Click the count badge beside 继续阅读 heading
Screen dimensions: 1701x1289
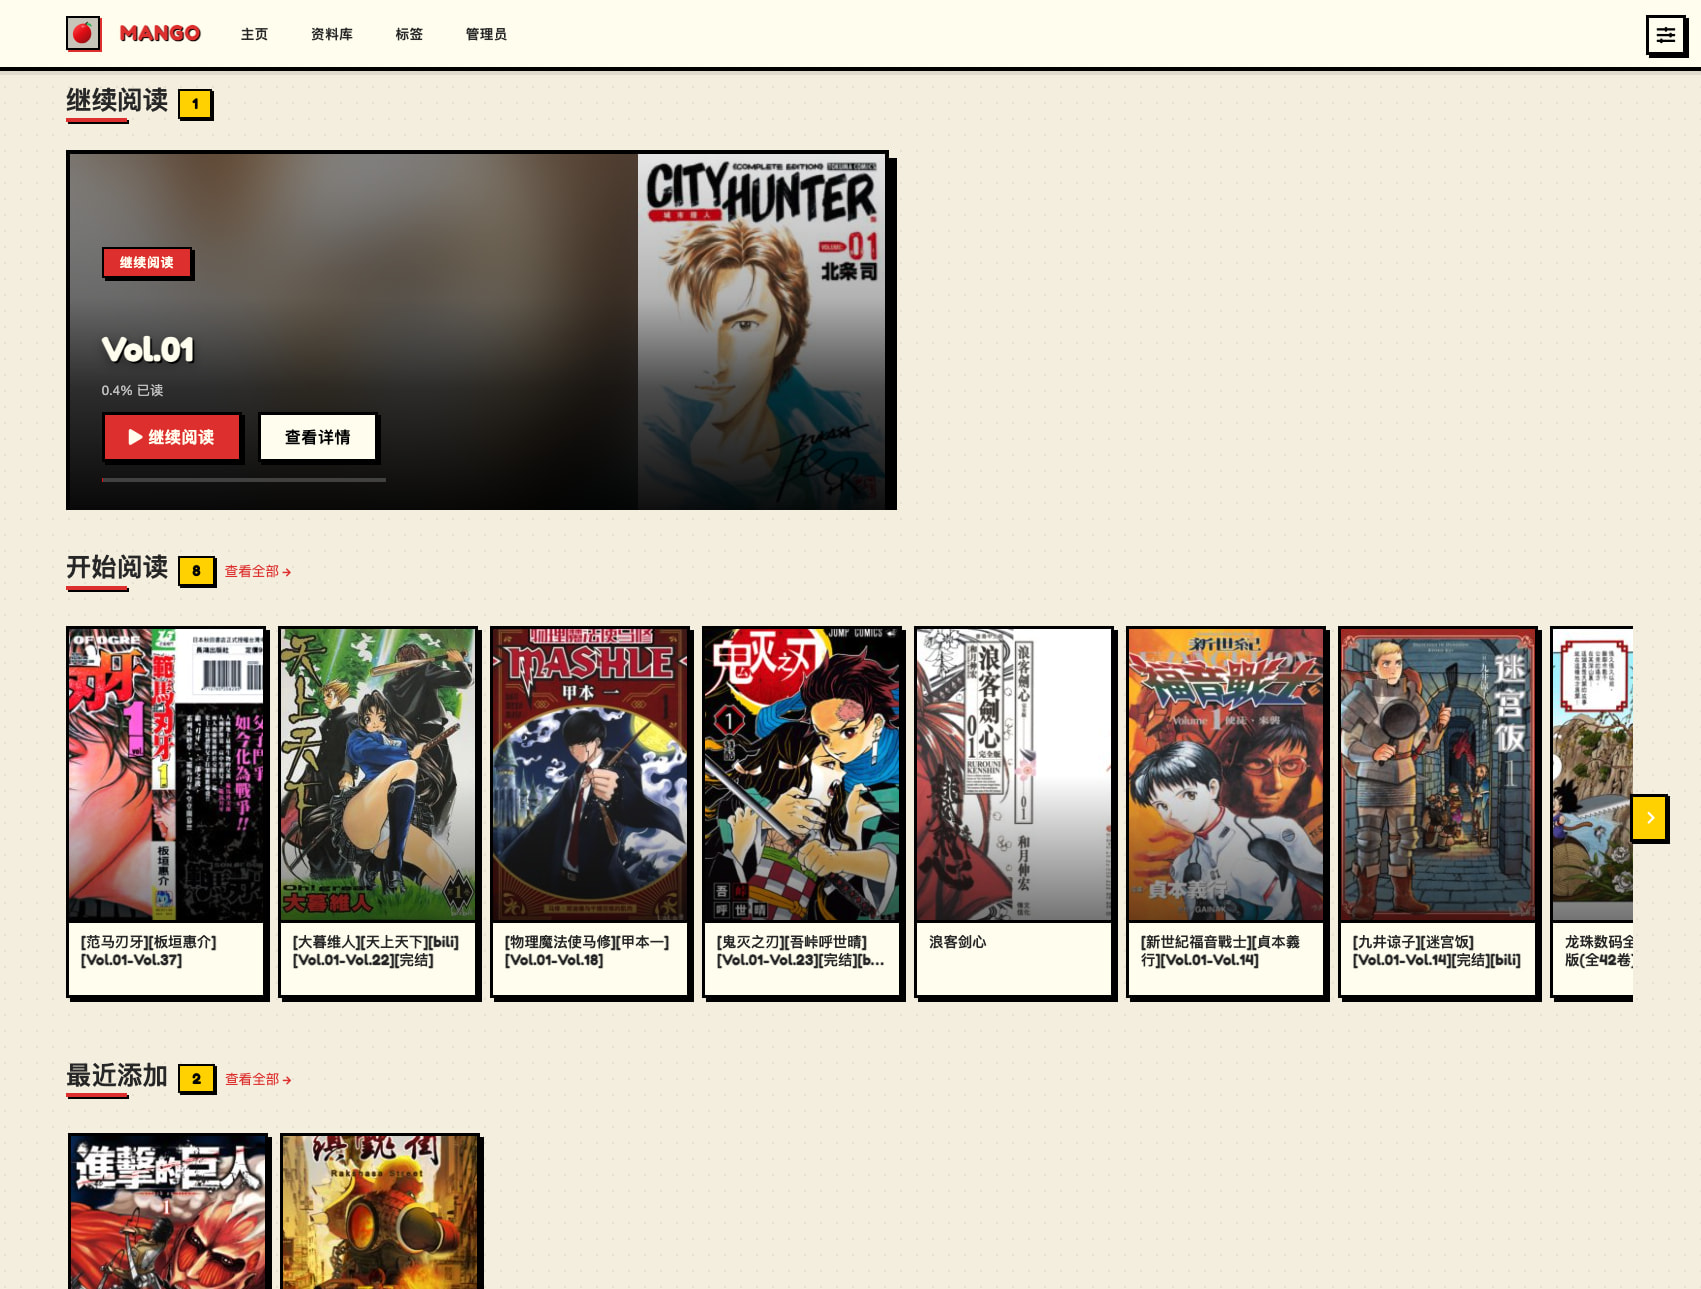click(x=195, y=104)
